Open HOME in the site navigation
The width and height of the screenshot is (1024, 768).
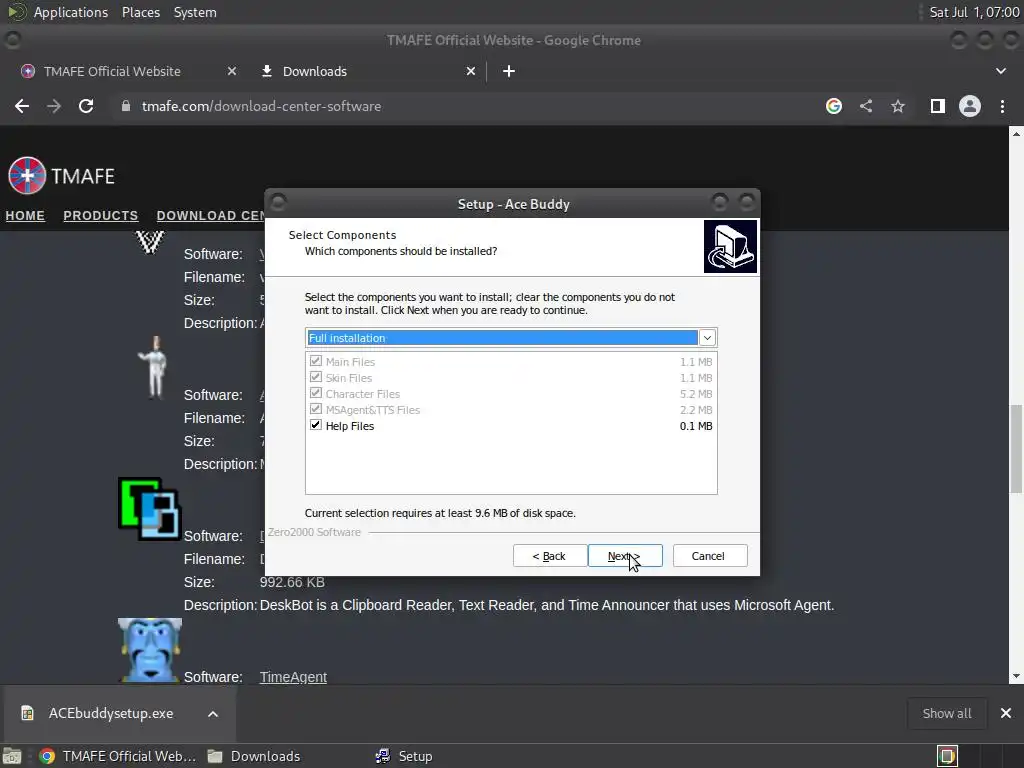coord(25,216)
